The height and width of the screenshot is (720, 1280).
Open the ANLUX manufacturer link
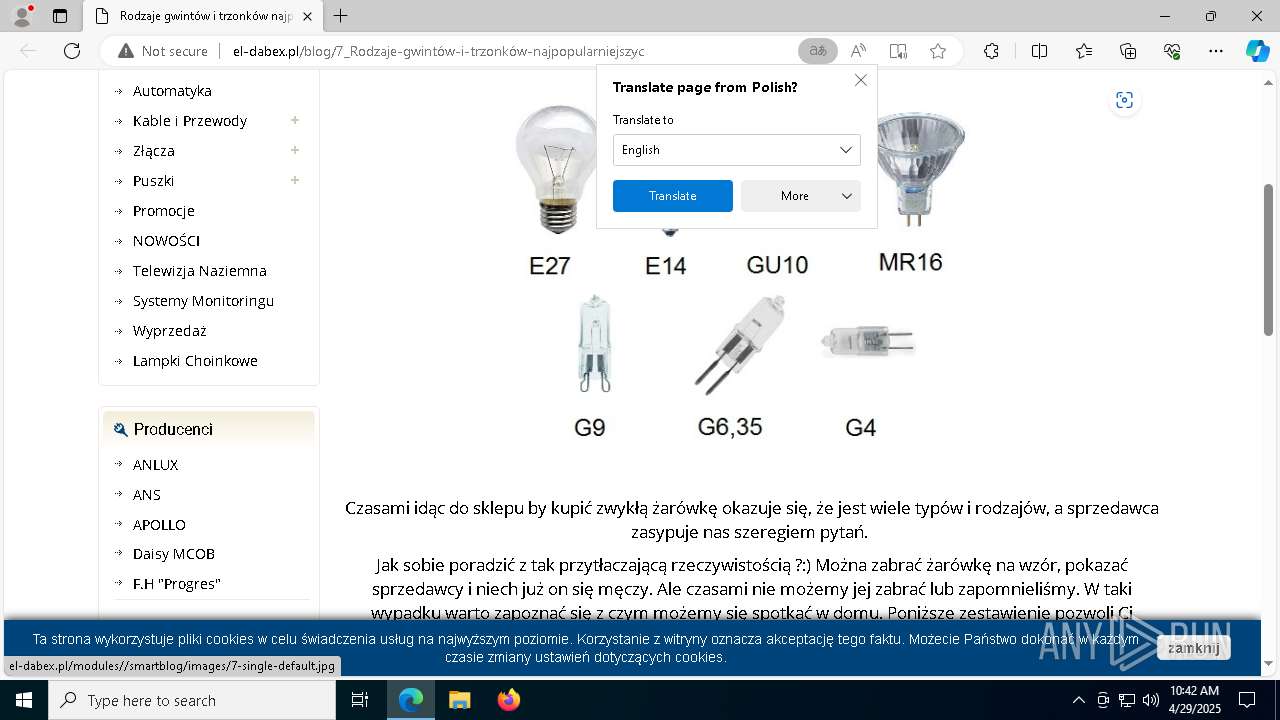pyautogui.click(x=155, y=465)
